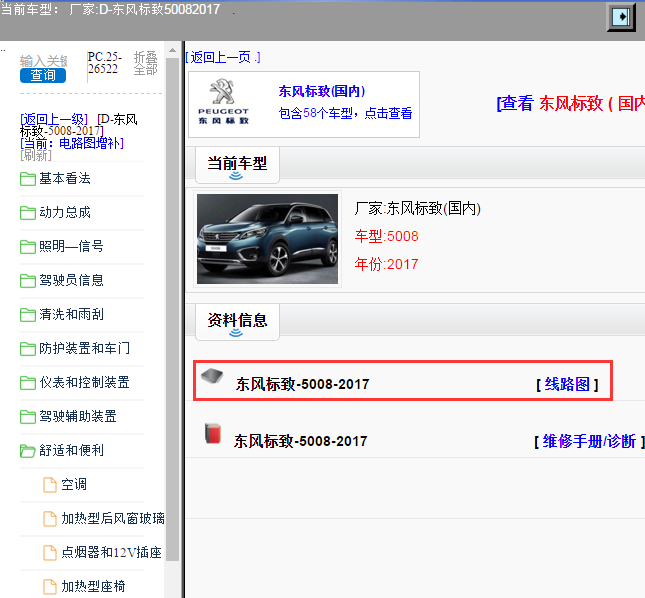
Task: Click the 返回上一级 link
Action: point(54,119)
